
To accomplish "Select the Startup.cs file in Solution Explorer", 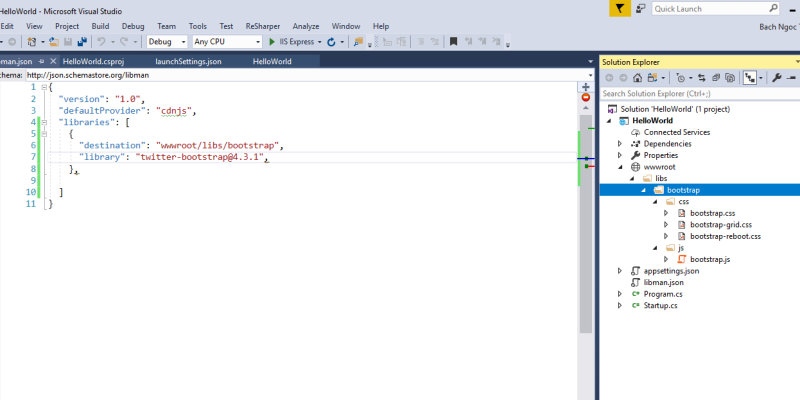I will pyautogui.click(x=659, y=306).
